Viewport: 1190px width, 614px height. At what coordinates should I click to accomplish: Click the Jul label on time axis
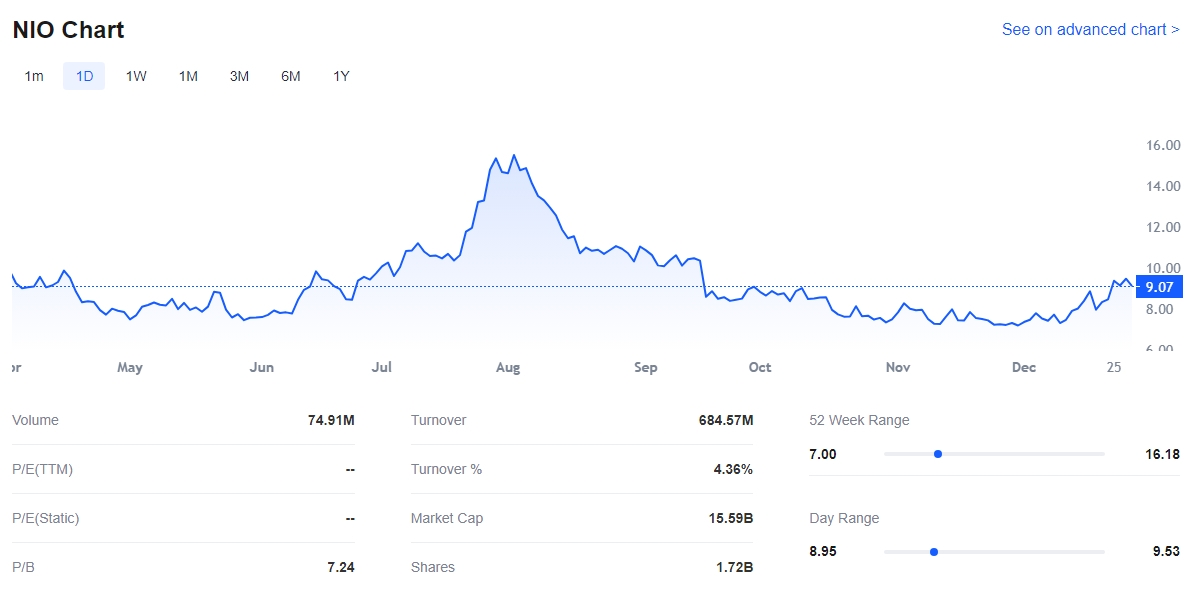[381, 367]
